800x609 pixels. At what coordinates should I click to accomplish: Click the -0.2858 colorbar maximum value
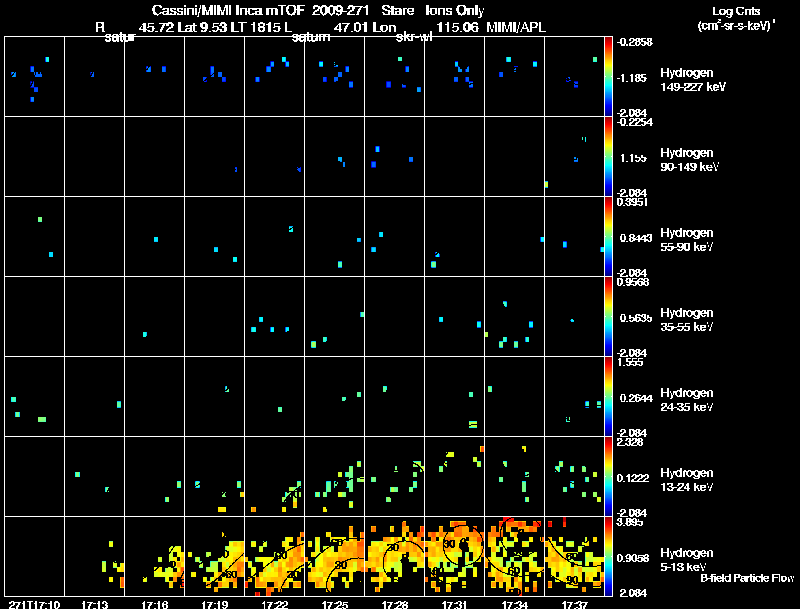point(634,42)
